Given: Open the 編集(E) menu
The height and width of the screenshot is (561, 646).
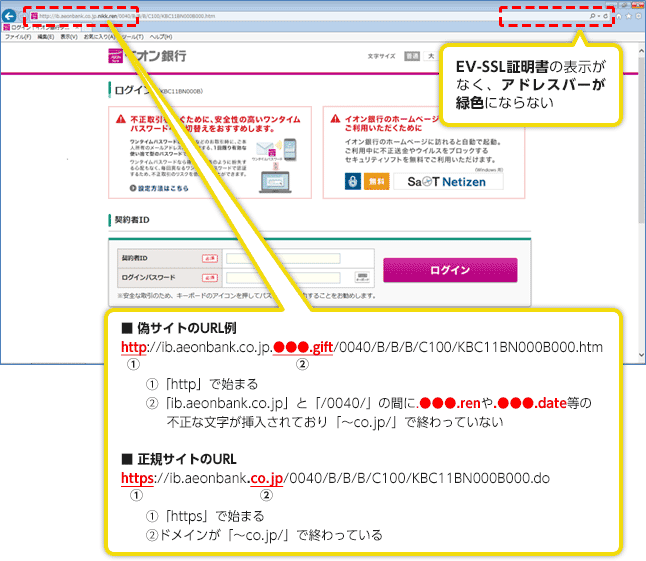Looking at the screenshot, I should (x=46, y=37).
